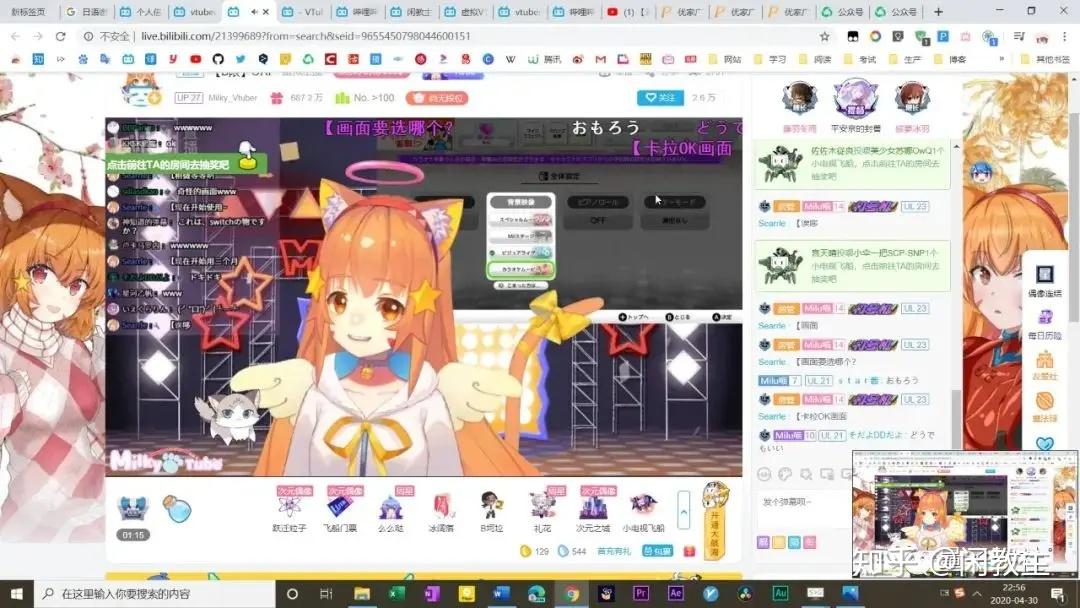Open 魔法球 in the right sidebar
Image resolution: width=1080 pixels, height=608 pixels.
click(1044, 406)
